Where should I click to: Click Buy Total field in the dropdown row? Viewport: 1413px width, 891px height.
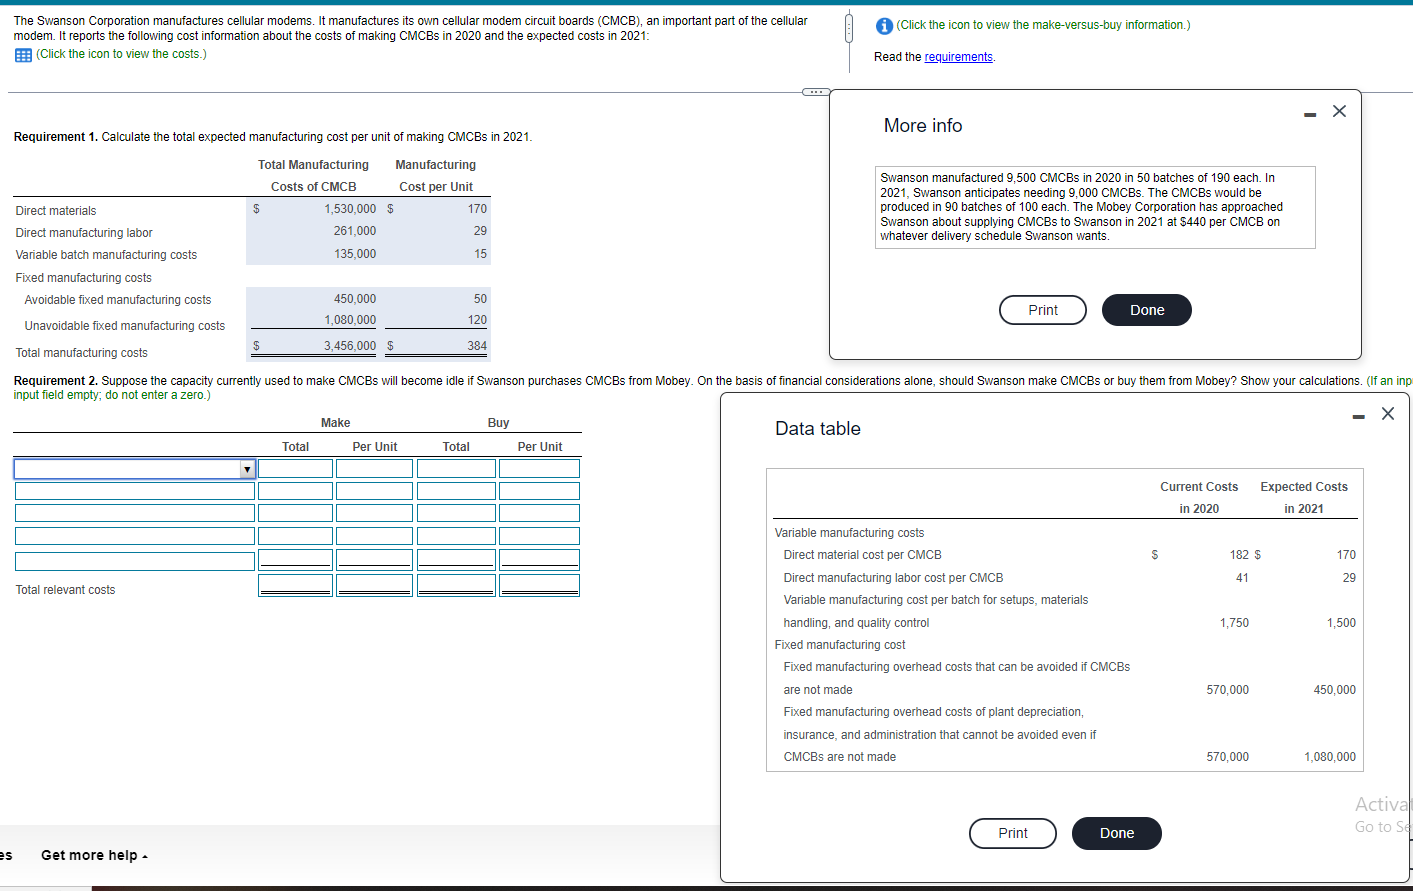pos(456,469)
